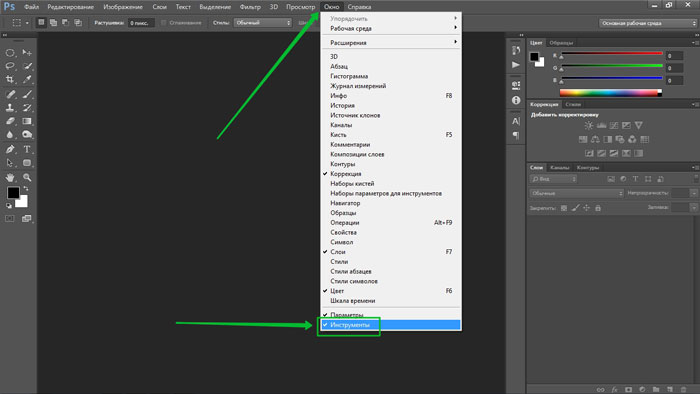Select the Eraser tool

[x=10, y=121]
